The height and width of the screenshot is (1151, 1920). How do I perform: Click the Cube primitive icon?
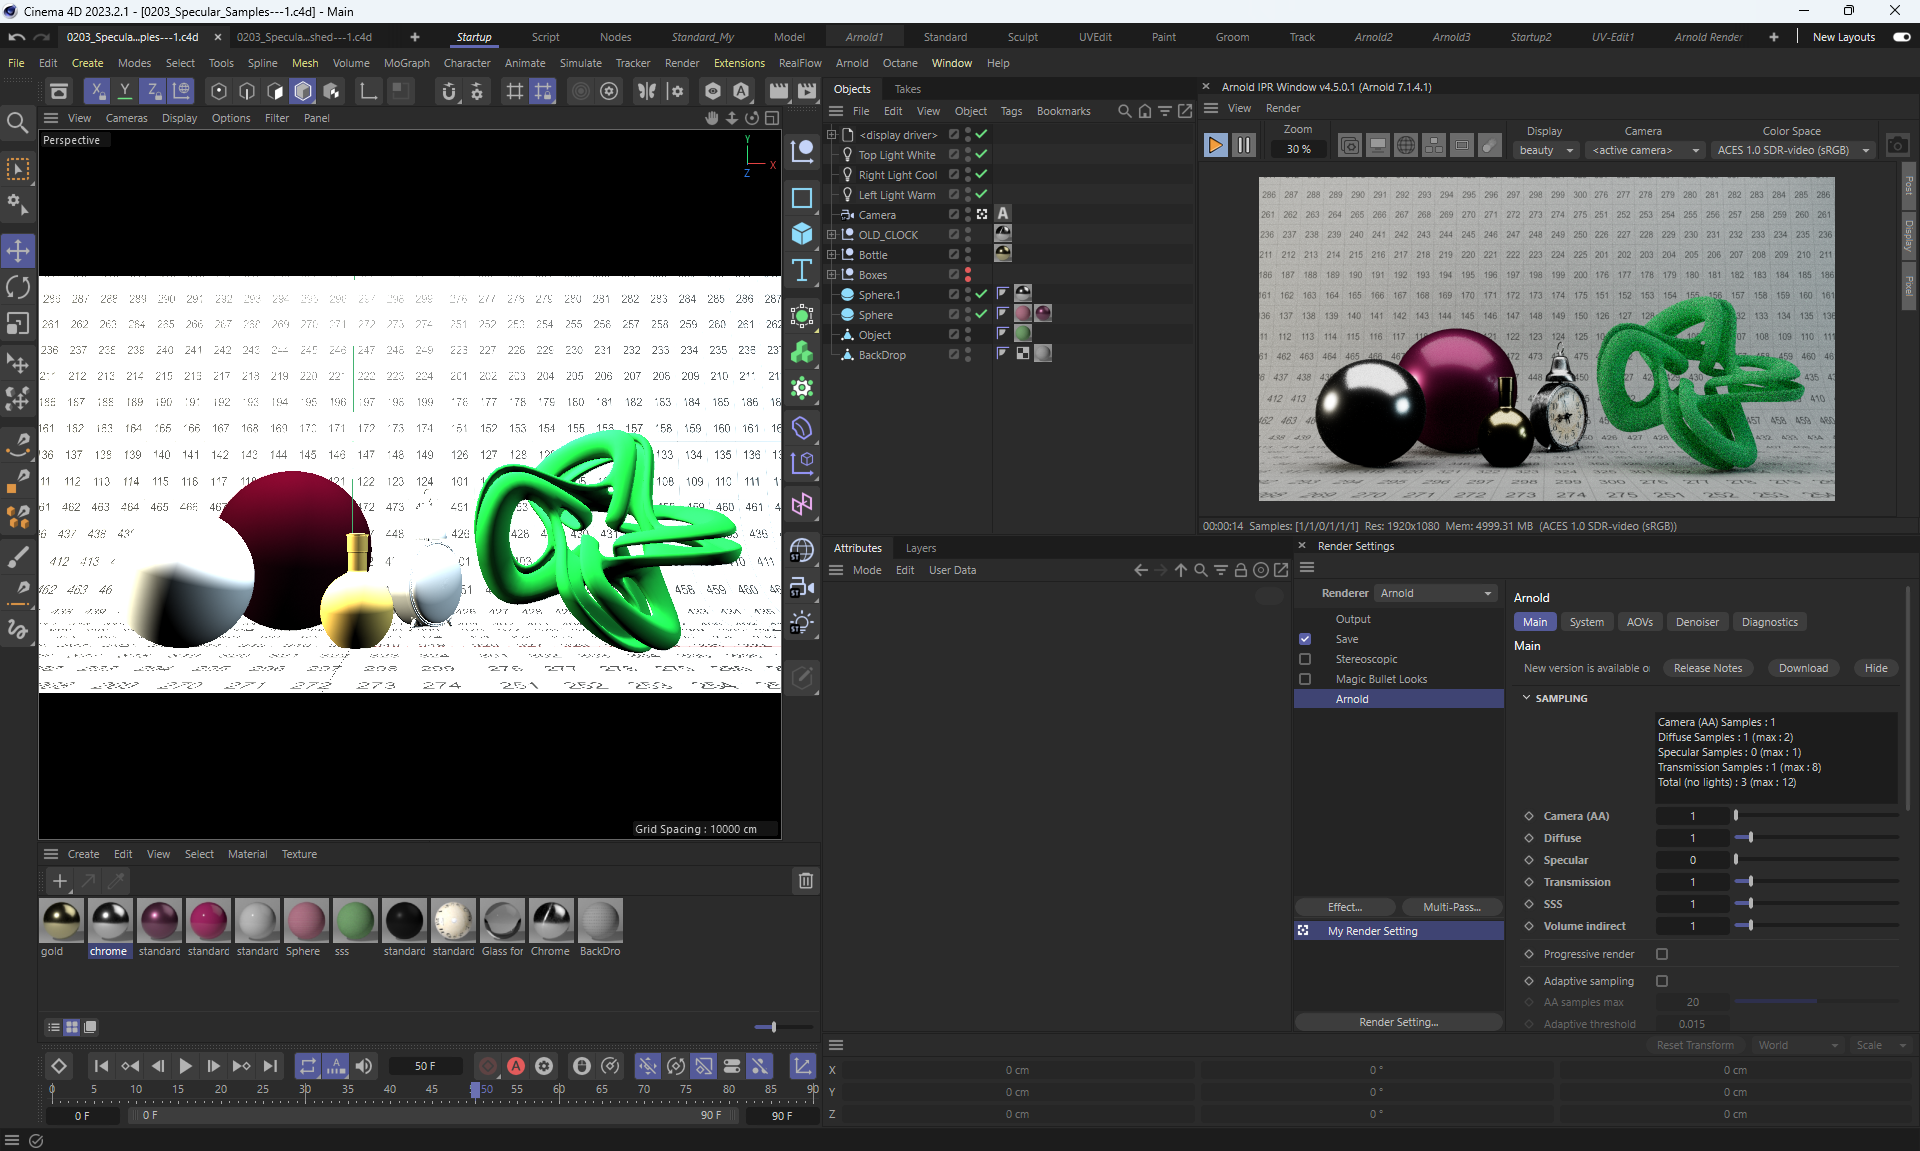802,234
